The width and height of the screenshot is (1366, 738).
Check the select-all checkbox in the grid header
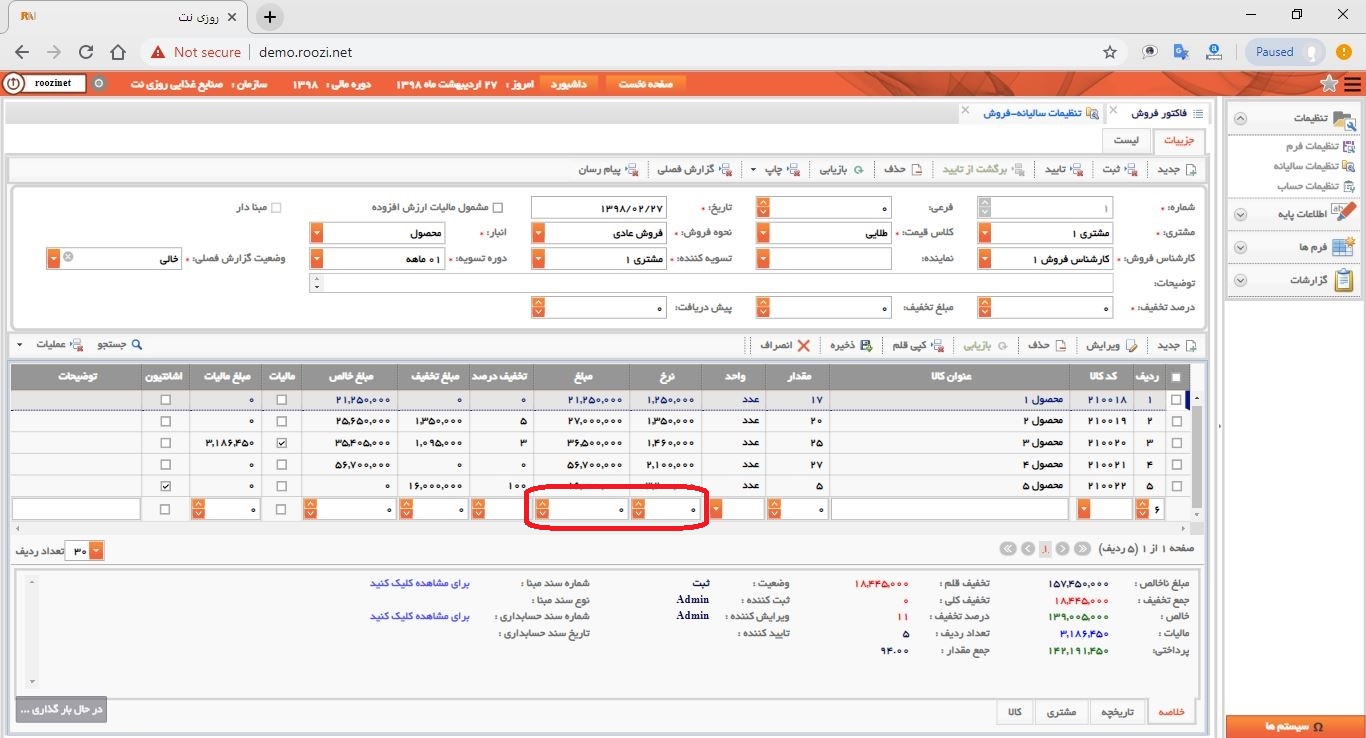1176,377
